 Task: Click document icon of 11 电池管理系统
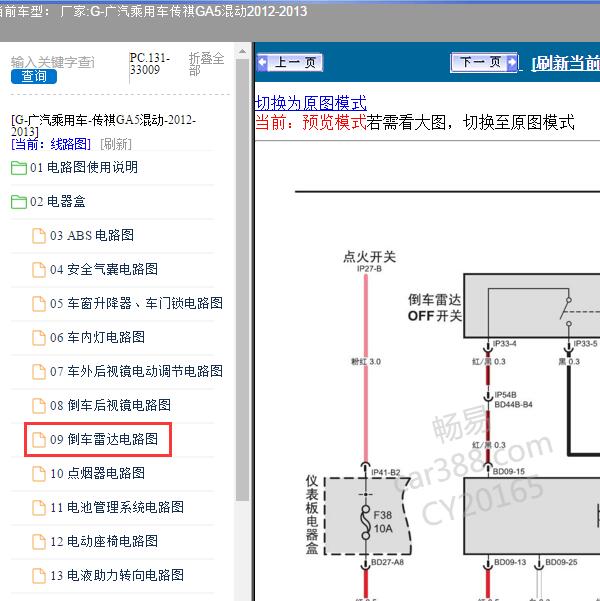click(39, 507)
